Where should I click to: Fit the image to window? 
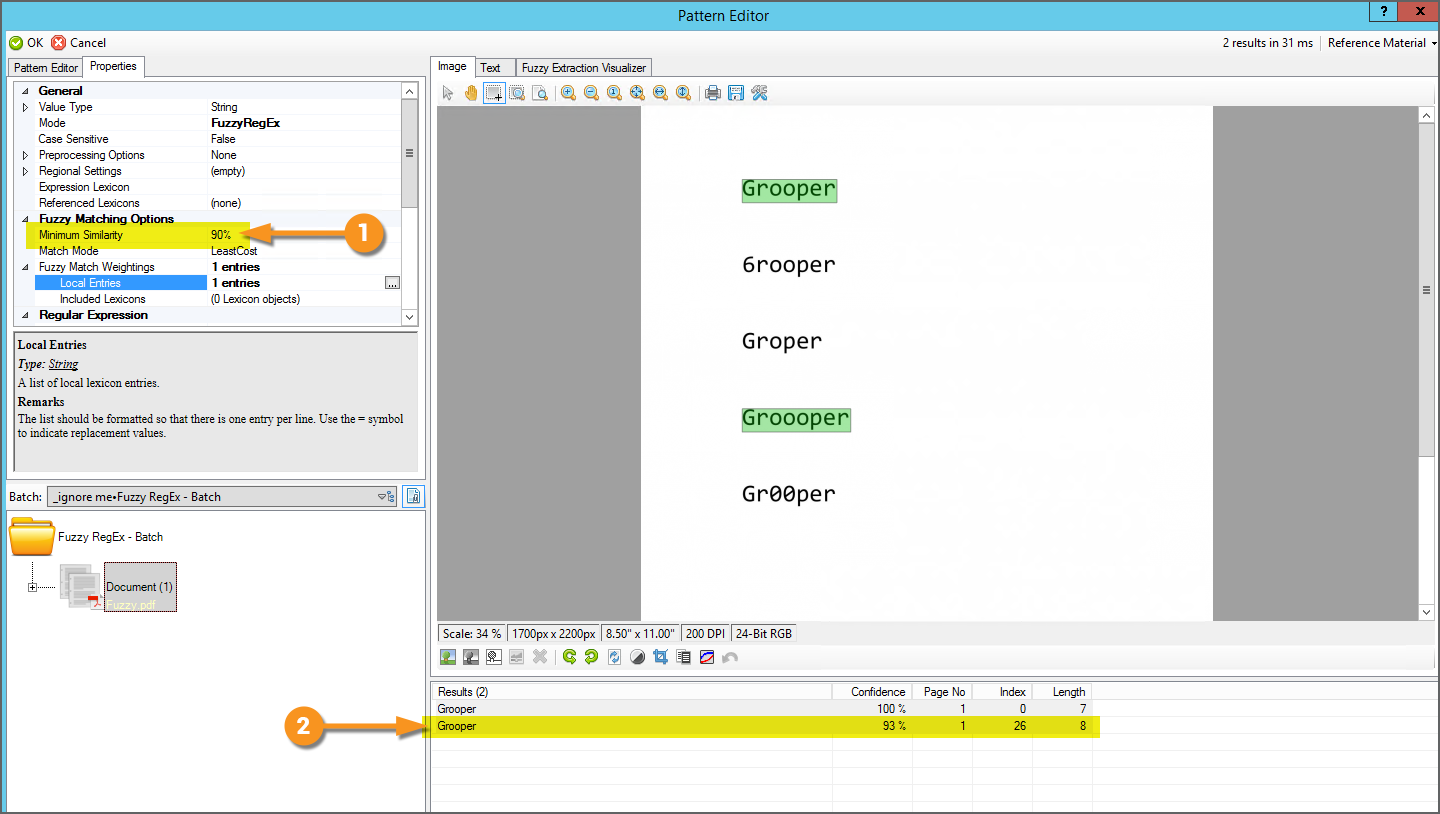(637, 93)
